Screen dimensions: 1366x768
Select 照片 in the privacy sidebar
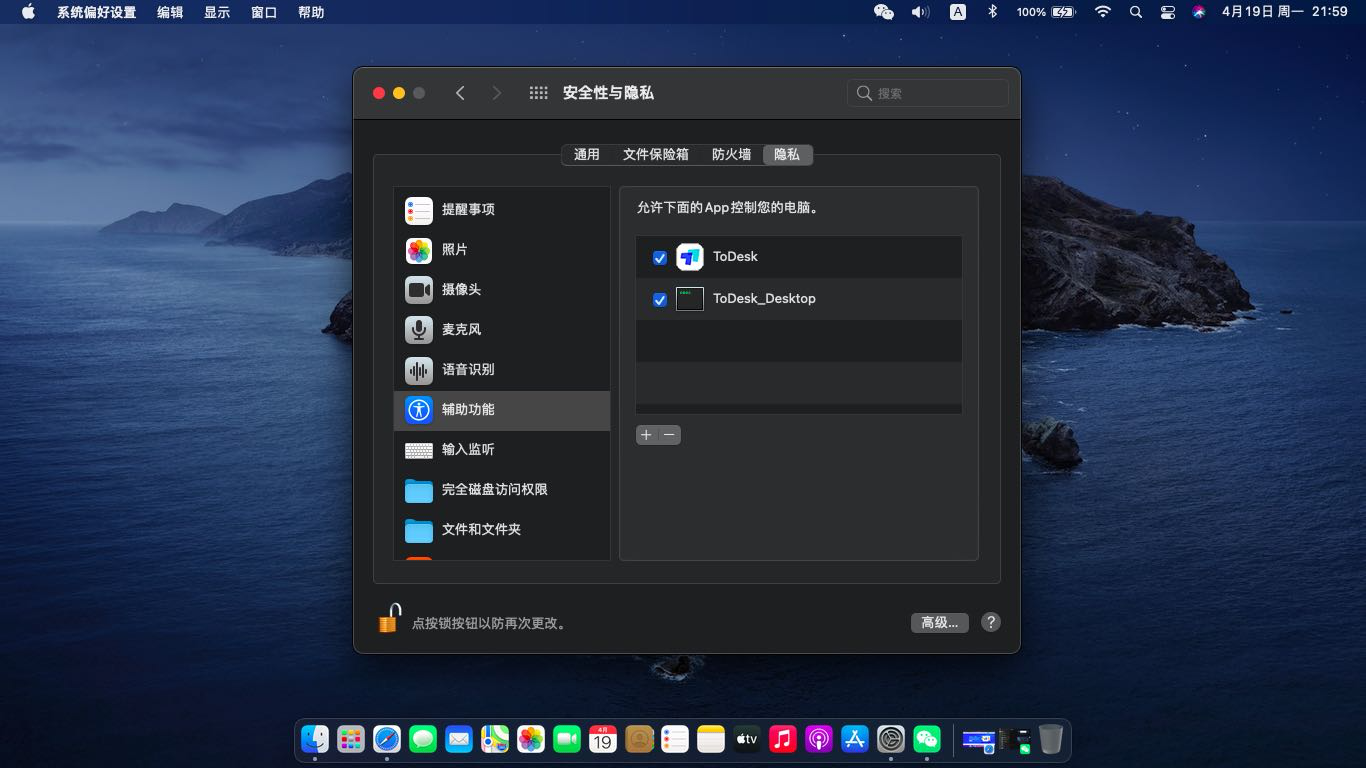tap(502, 250)
